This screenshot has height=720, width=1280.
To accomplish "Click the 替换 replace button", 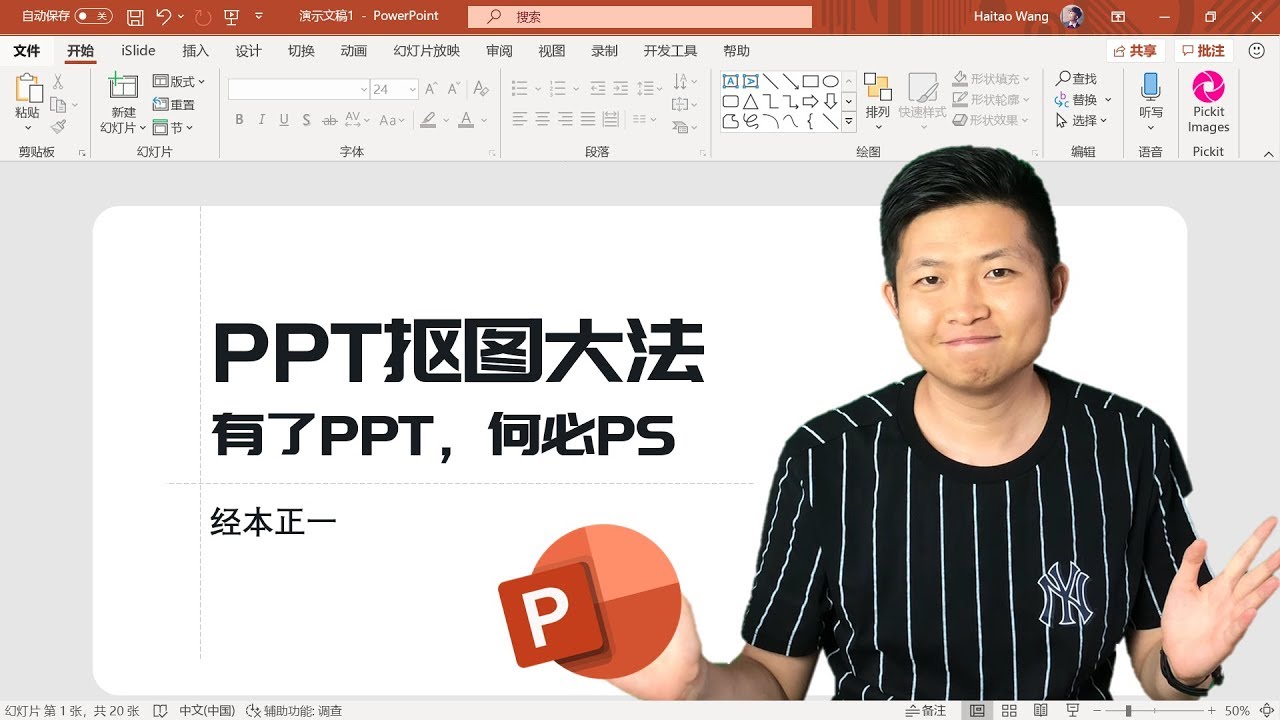I will (x=1083, y=99).
